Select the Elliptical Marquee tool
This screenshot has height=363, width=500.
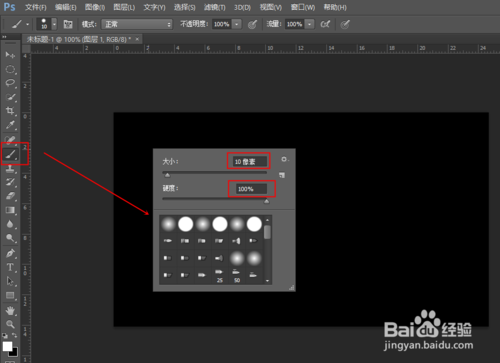(10, 69)
